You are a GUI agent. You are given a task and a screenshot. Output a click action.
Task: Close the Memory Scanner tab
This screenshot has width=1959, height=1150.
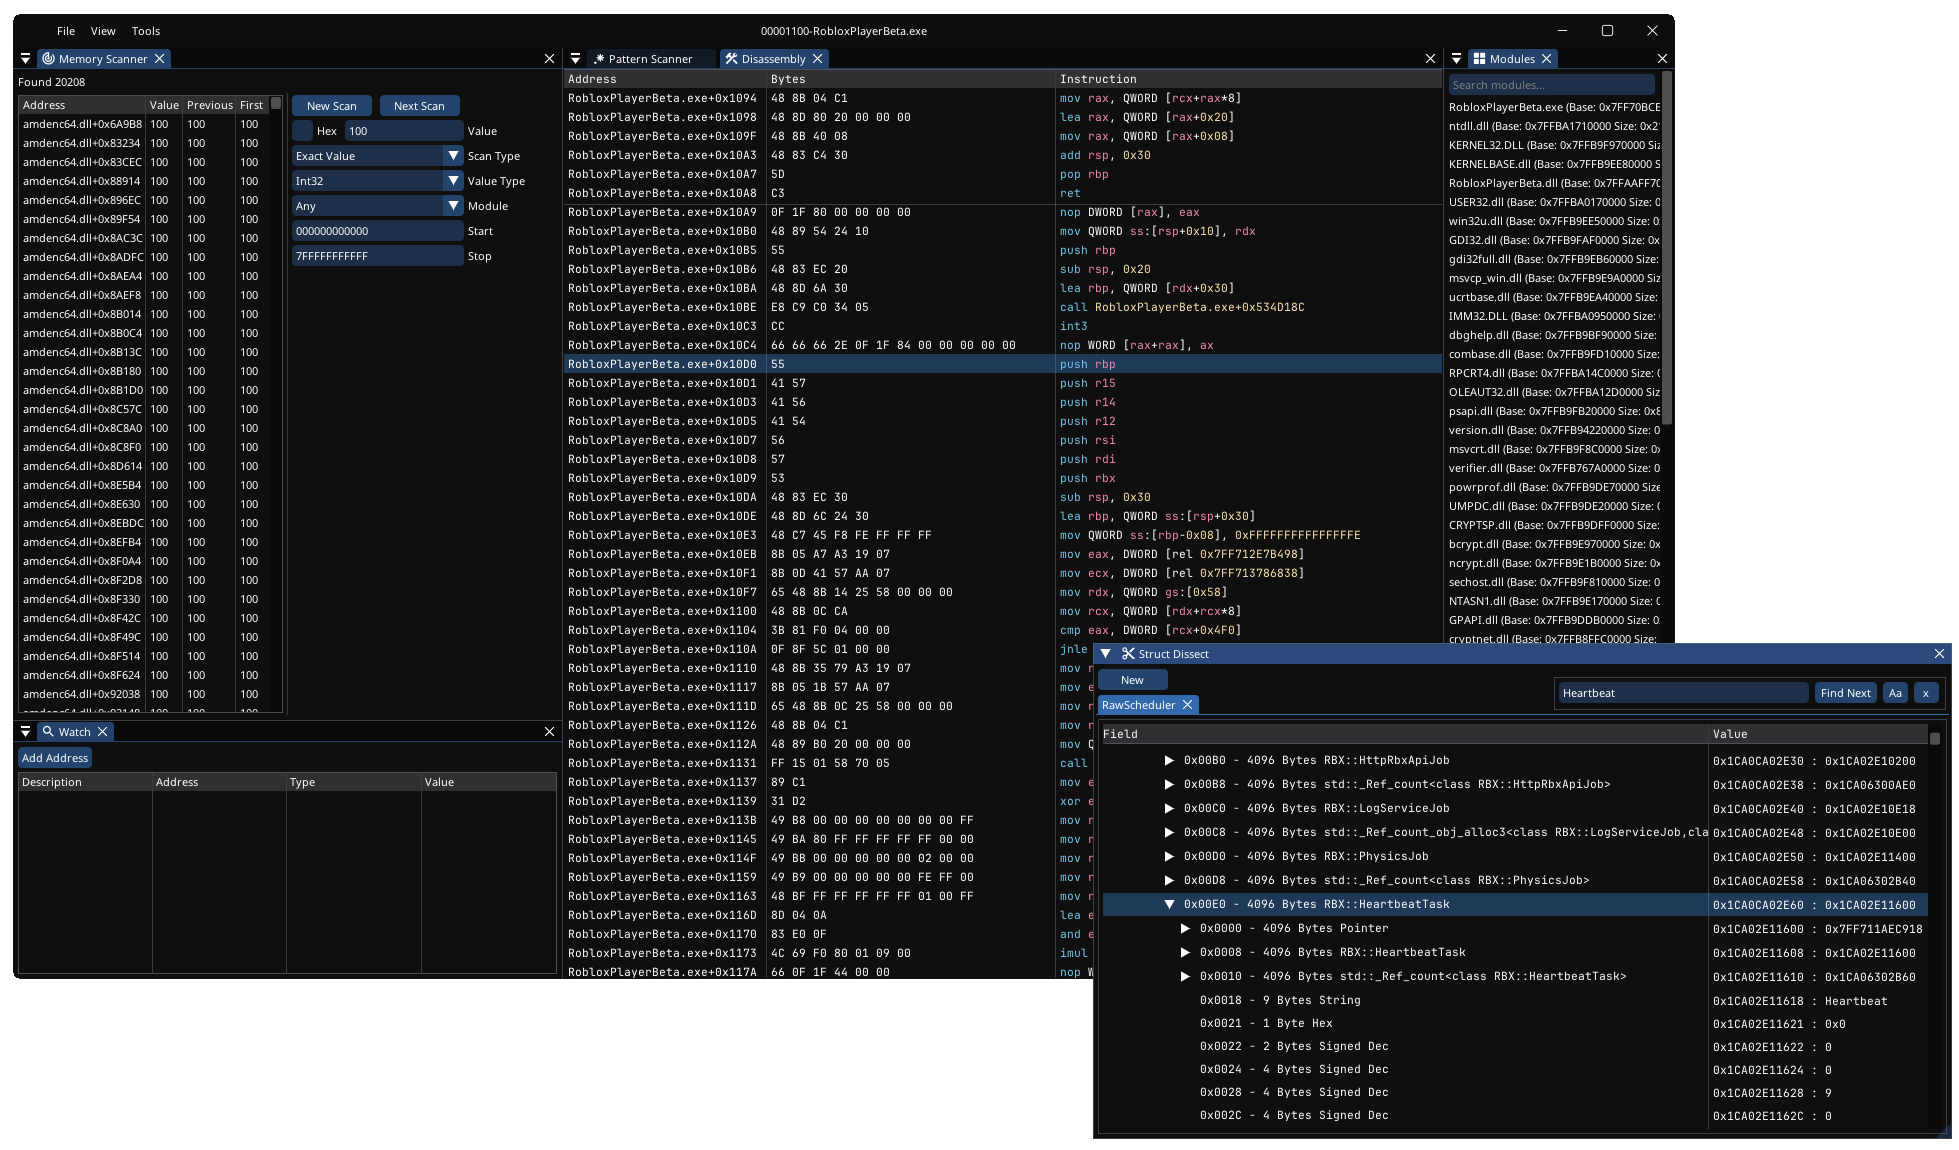tap(160, 59)
